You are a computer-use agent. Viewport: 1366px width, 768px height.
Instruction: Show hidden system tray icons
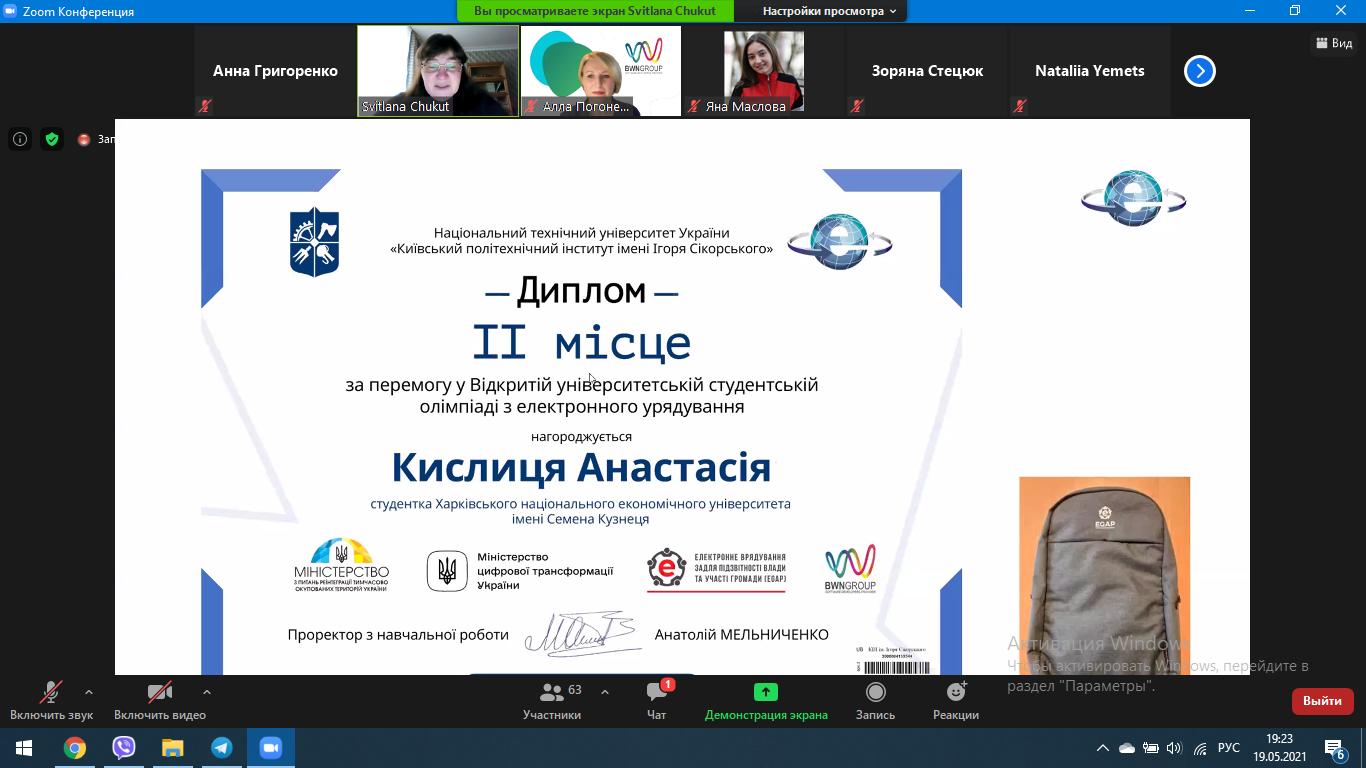(1103, 748)
